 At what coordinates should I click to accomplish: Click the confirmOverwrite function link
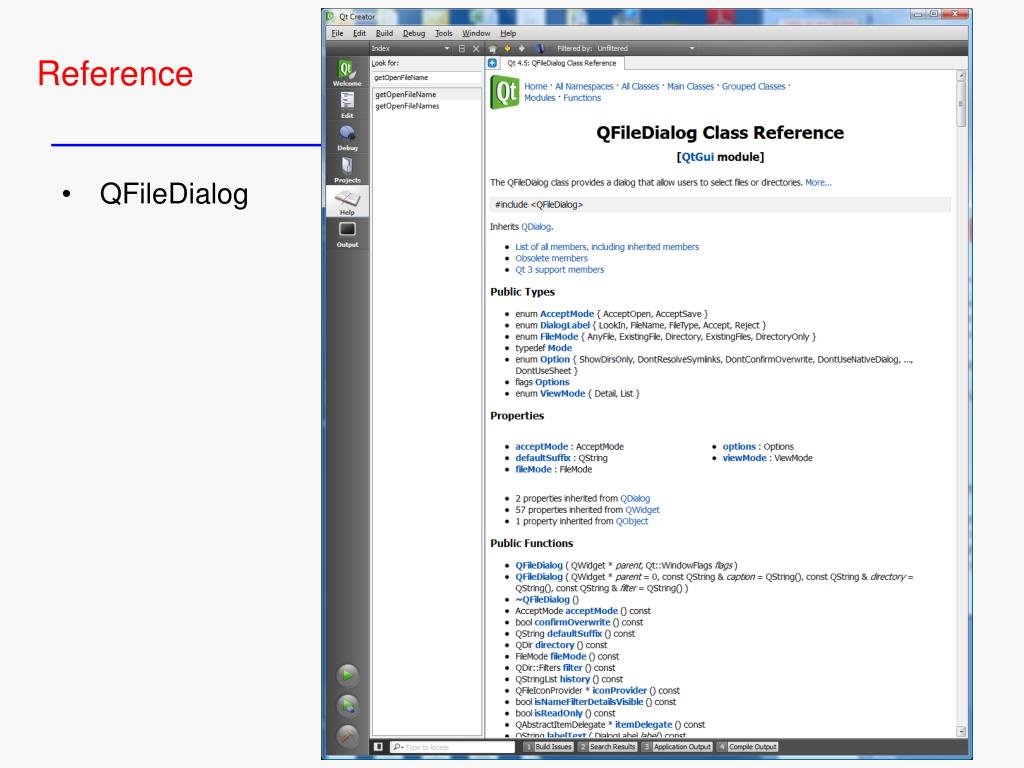[x=572, y=622]
